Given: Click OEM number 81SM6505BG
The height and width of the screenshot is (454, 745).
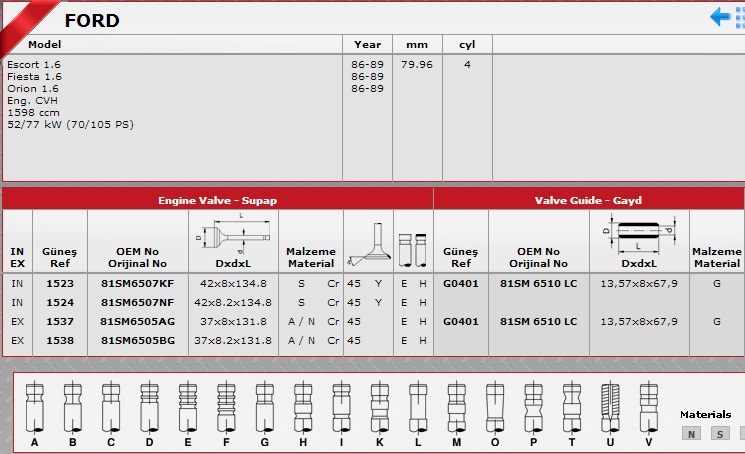Looking at the screenshot, I should tap(137, 340).
